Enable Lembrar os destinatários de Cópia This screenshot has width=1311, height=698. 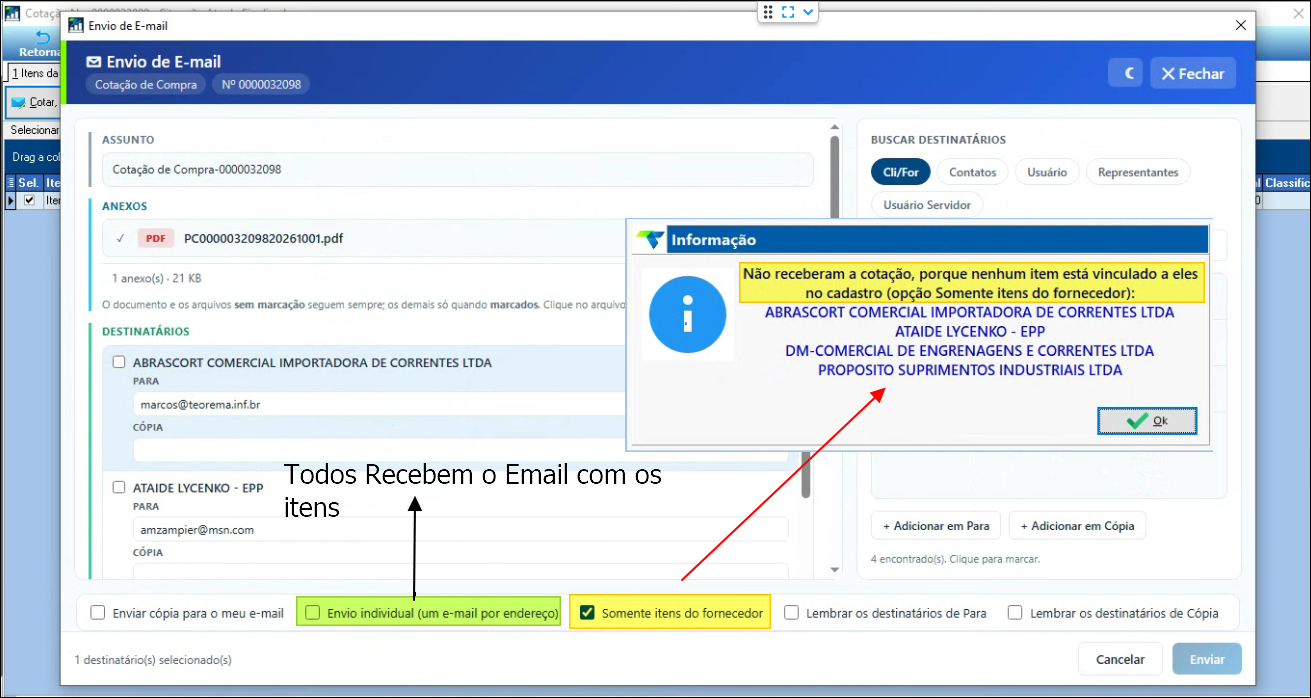click(x=1015, y=613)
